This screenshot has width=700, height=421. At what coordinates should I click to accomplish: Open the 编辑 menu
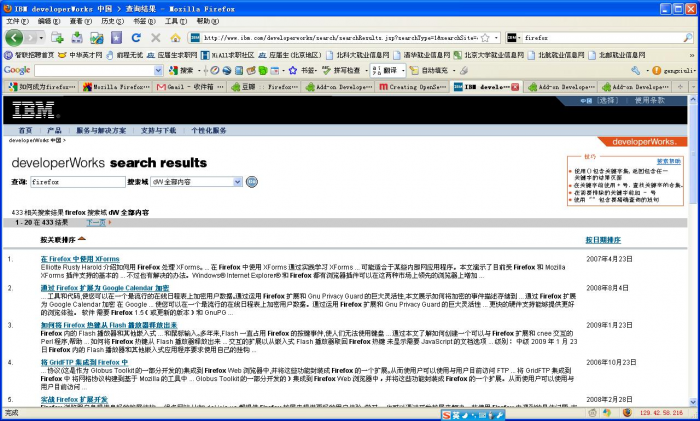click(49, 21)
